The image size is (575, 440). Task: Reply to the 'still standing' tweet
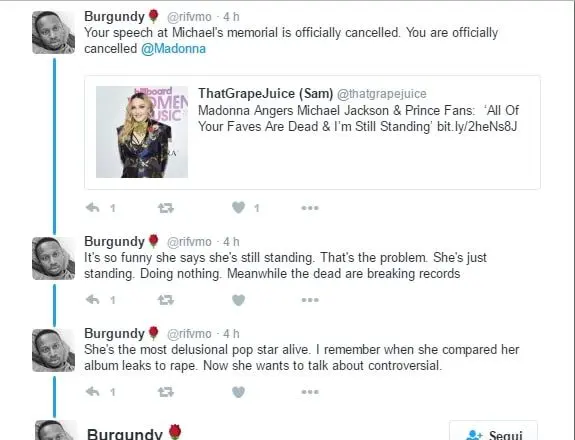(x=92, y=300)
